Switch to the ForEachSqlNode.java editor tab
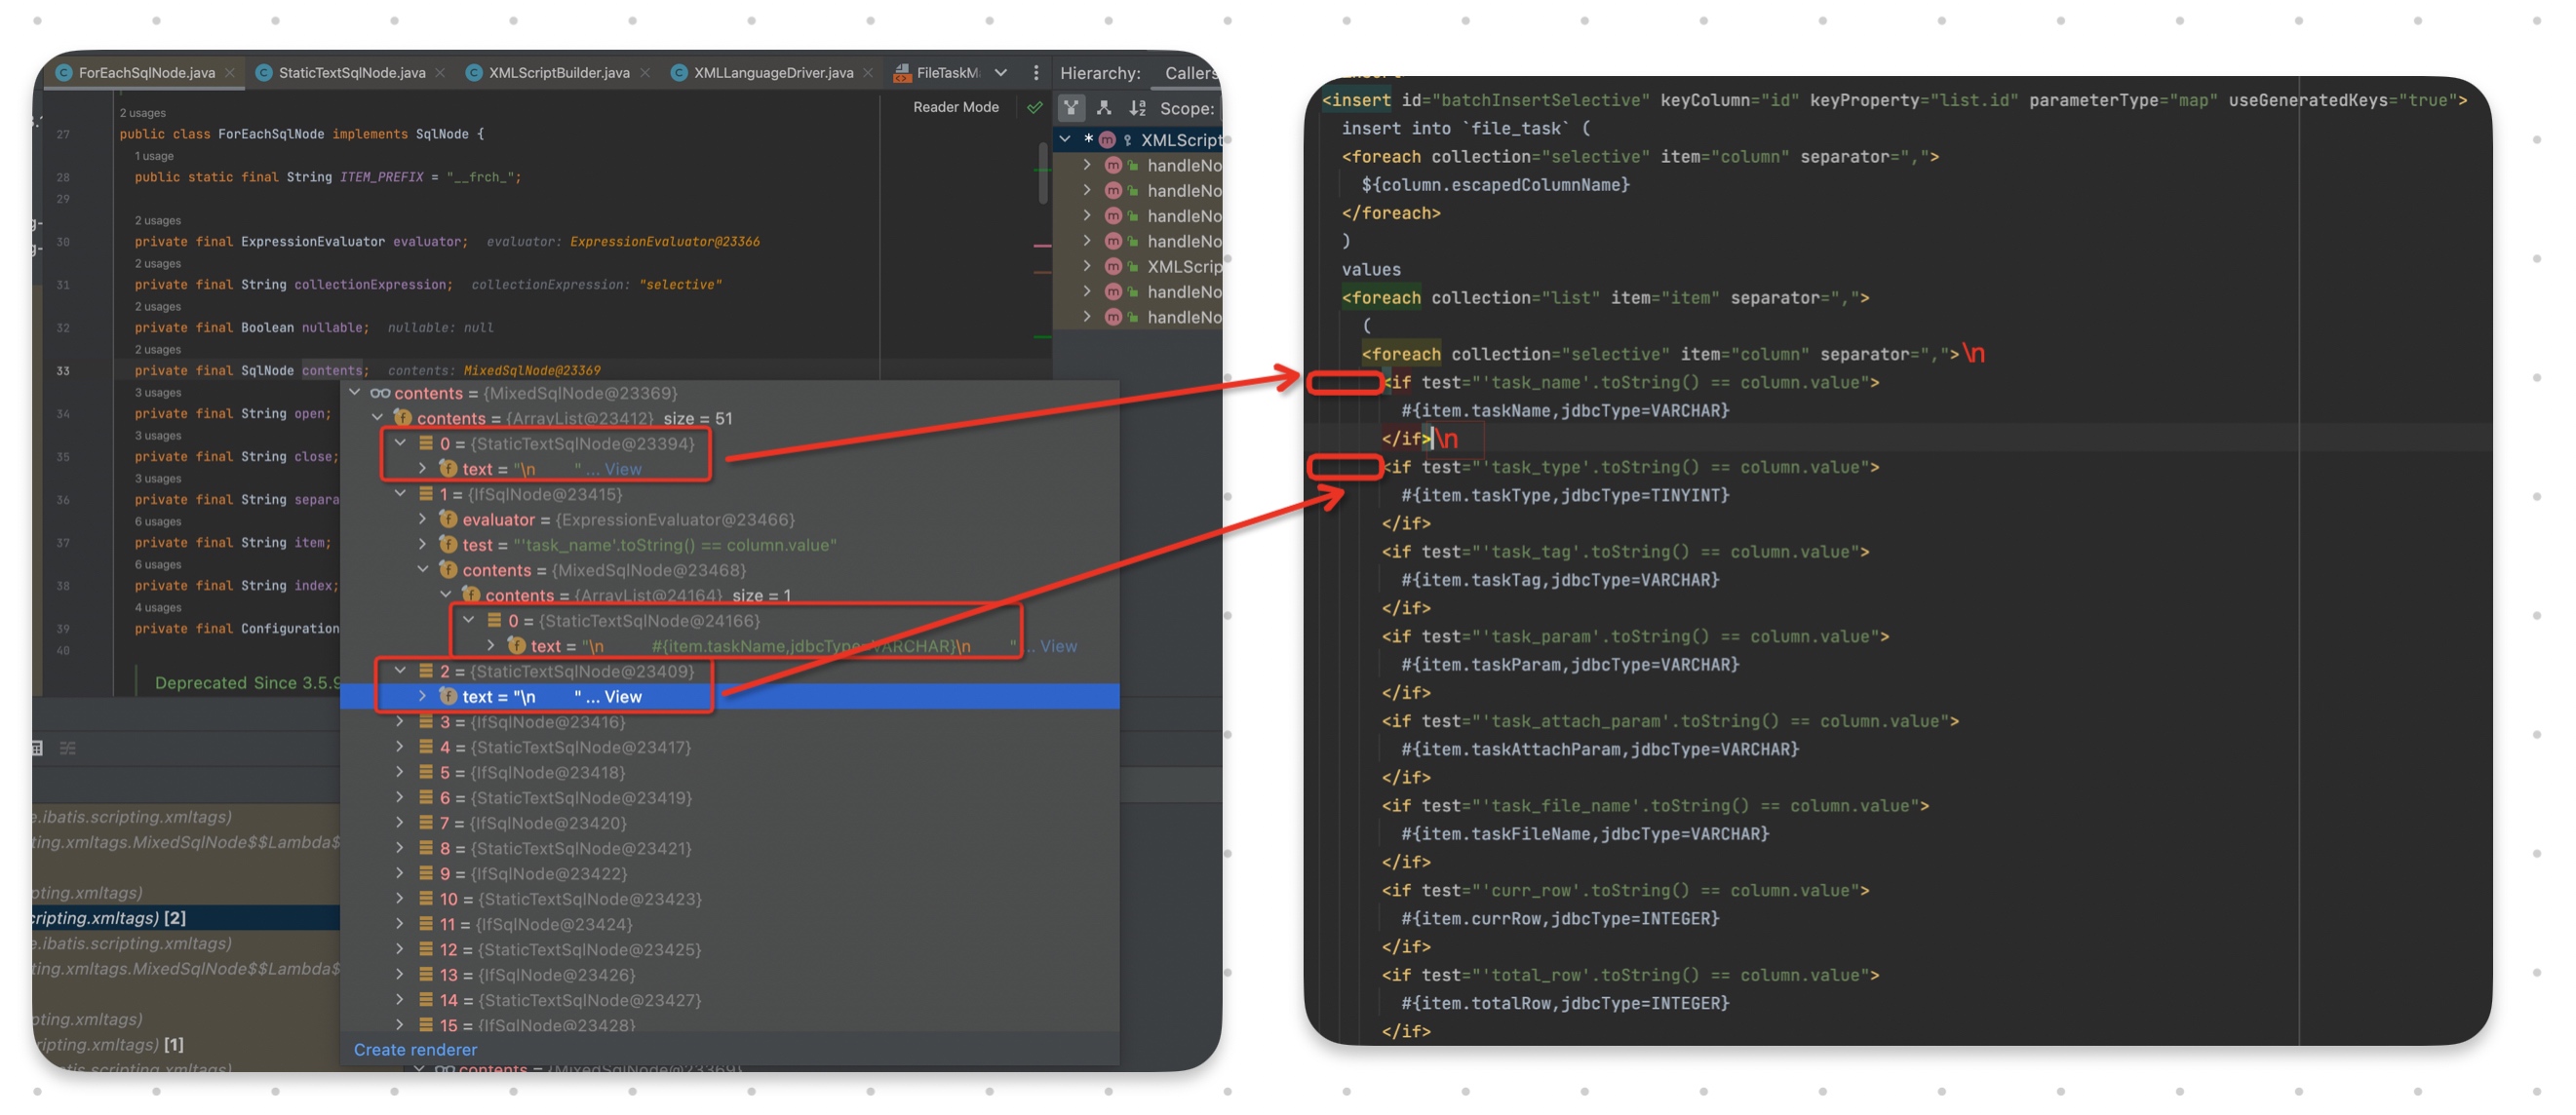Viewport: 2576px width, 1115px height. click(x=145, y=72)
